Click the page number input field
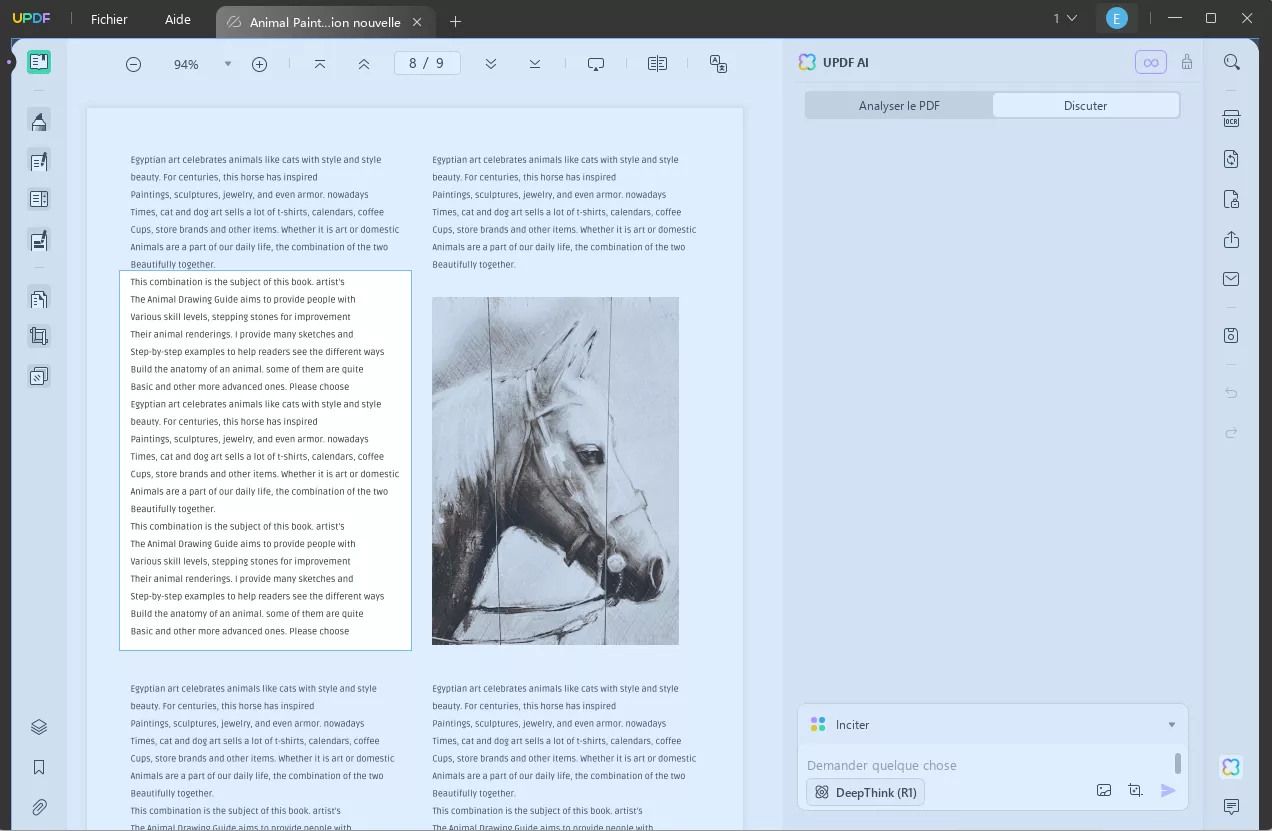This screenshot has height=831, width=1272. pos(427,62)
